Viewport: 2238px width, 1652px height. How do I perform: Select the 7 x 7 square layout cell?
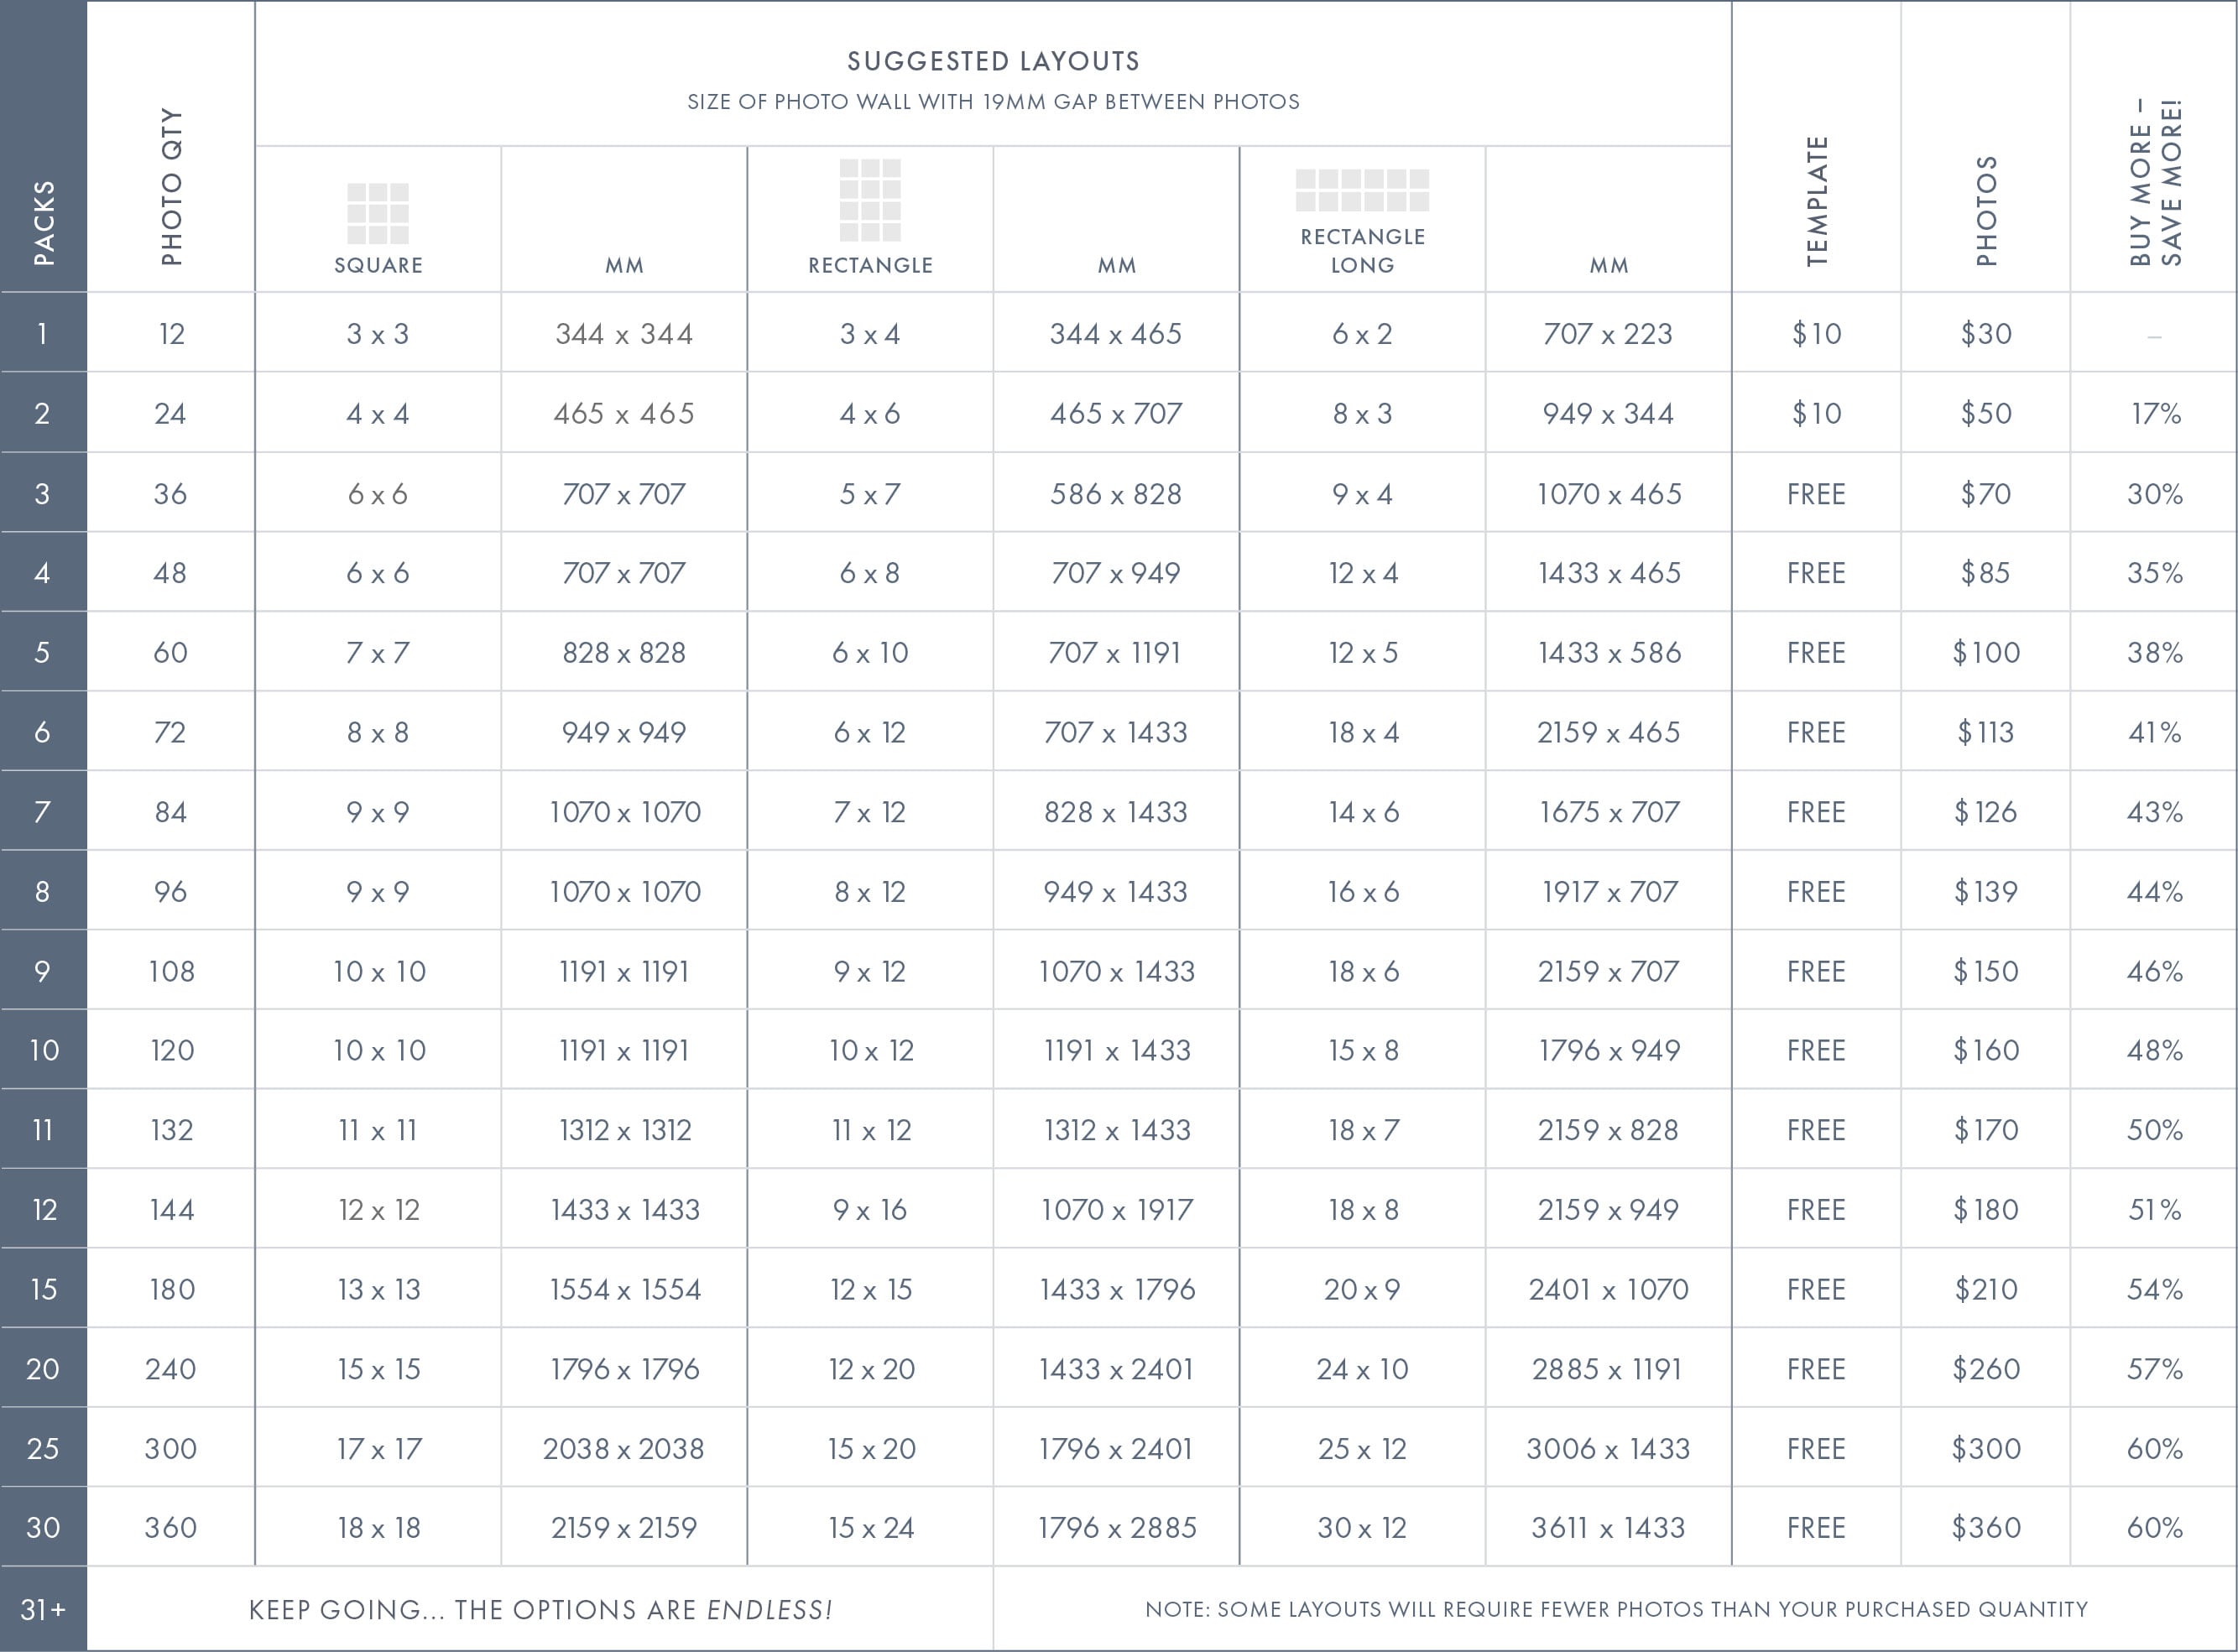[x=378, y=653]
